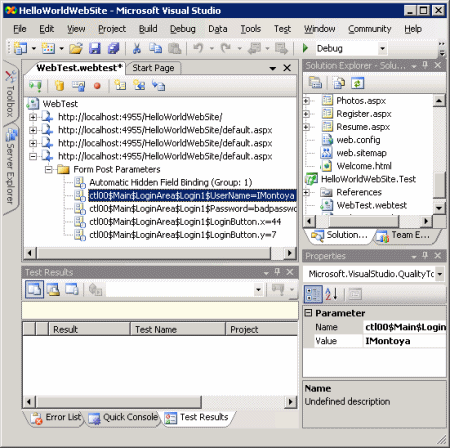
Task: Click the Set Request Plug-in icon
Action: pos(120,86)
